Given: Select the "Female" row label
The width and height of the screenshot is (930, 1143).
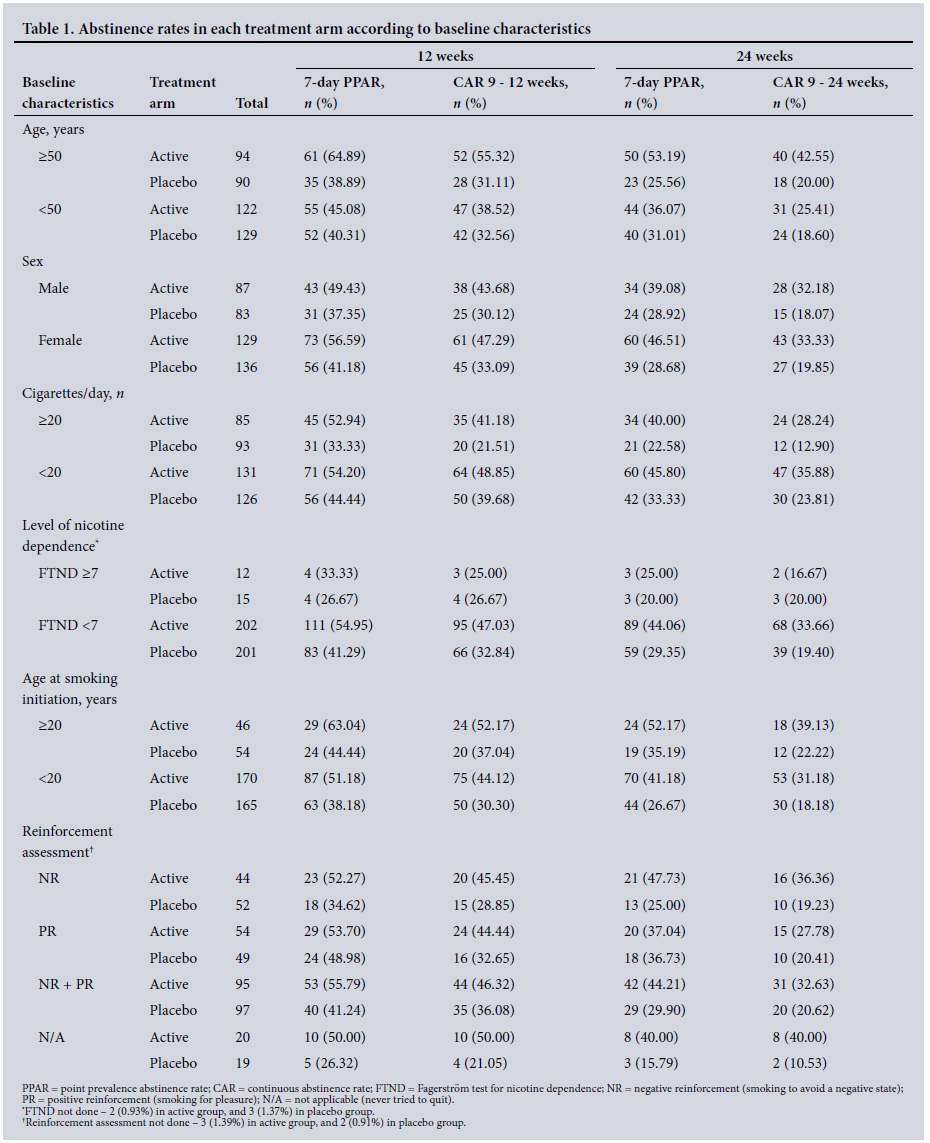Looking at the screenshot, I should 60,340.
